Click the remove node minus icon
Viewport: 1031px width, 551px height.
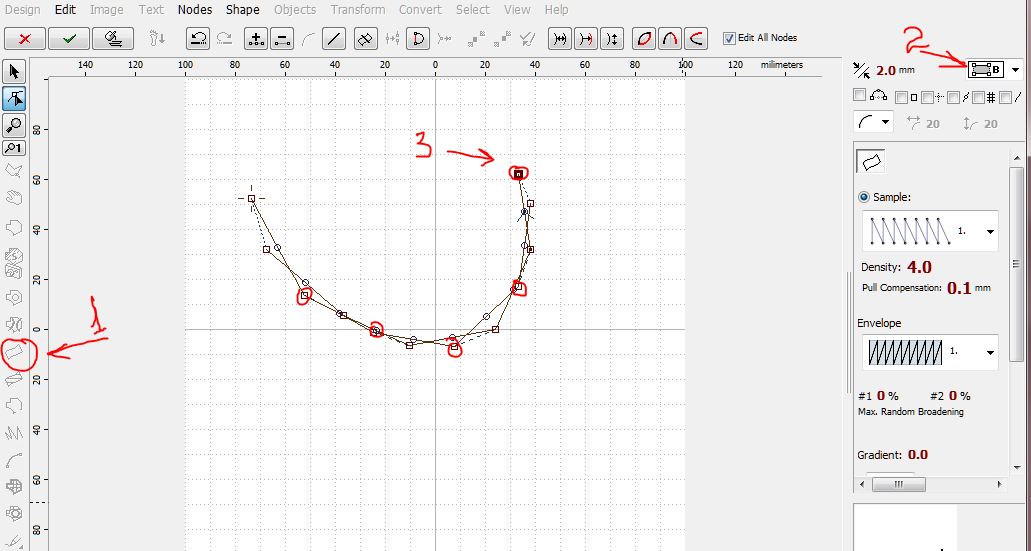(x=282, y=39)
